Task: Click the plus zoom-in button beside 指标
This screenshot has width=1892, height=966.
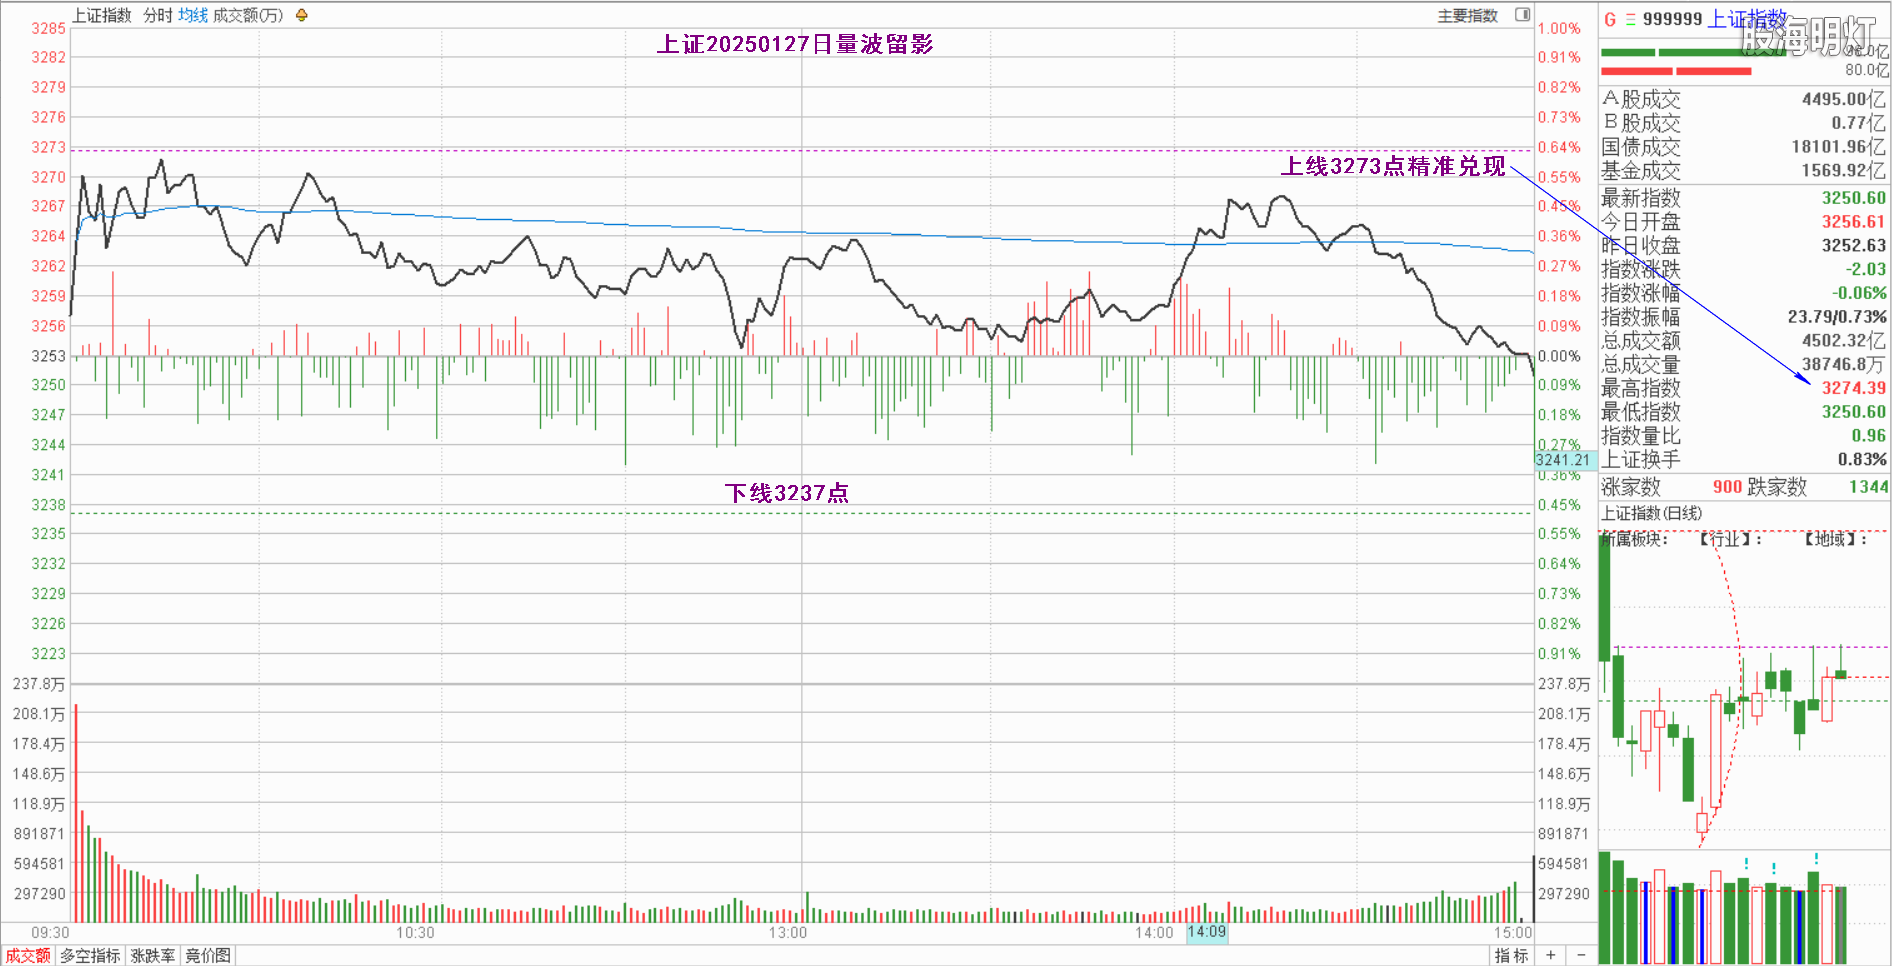Action: coord(1550,956)
